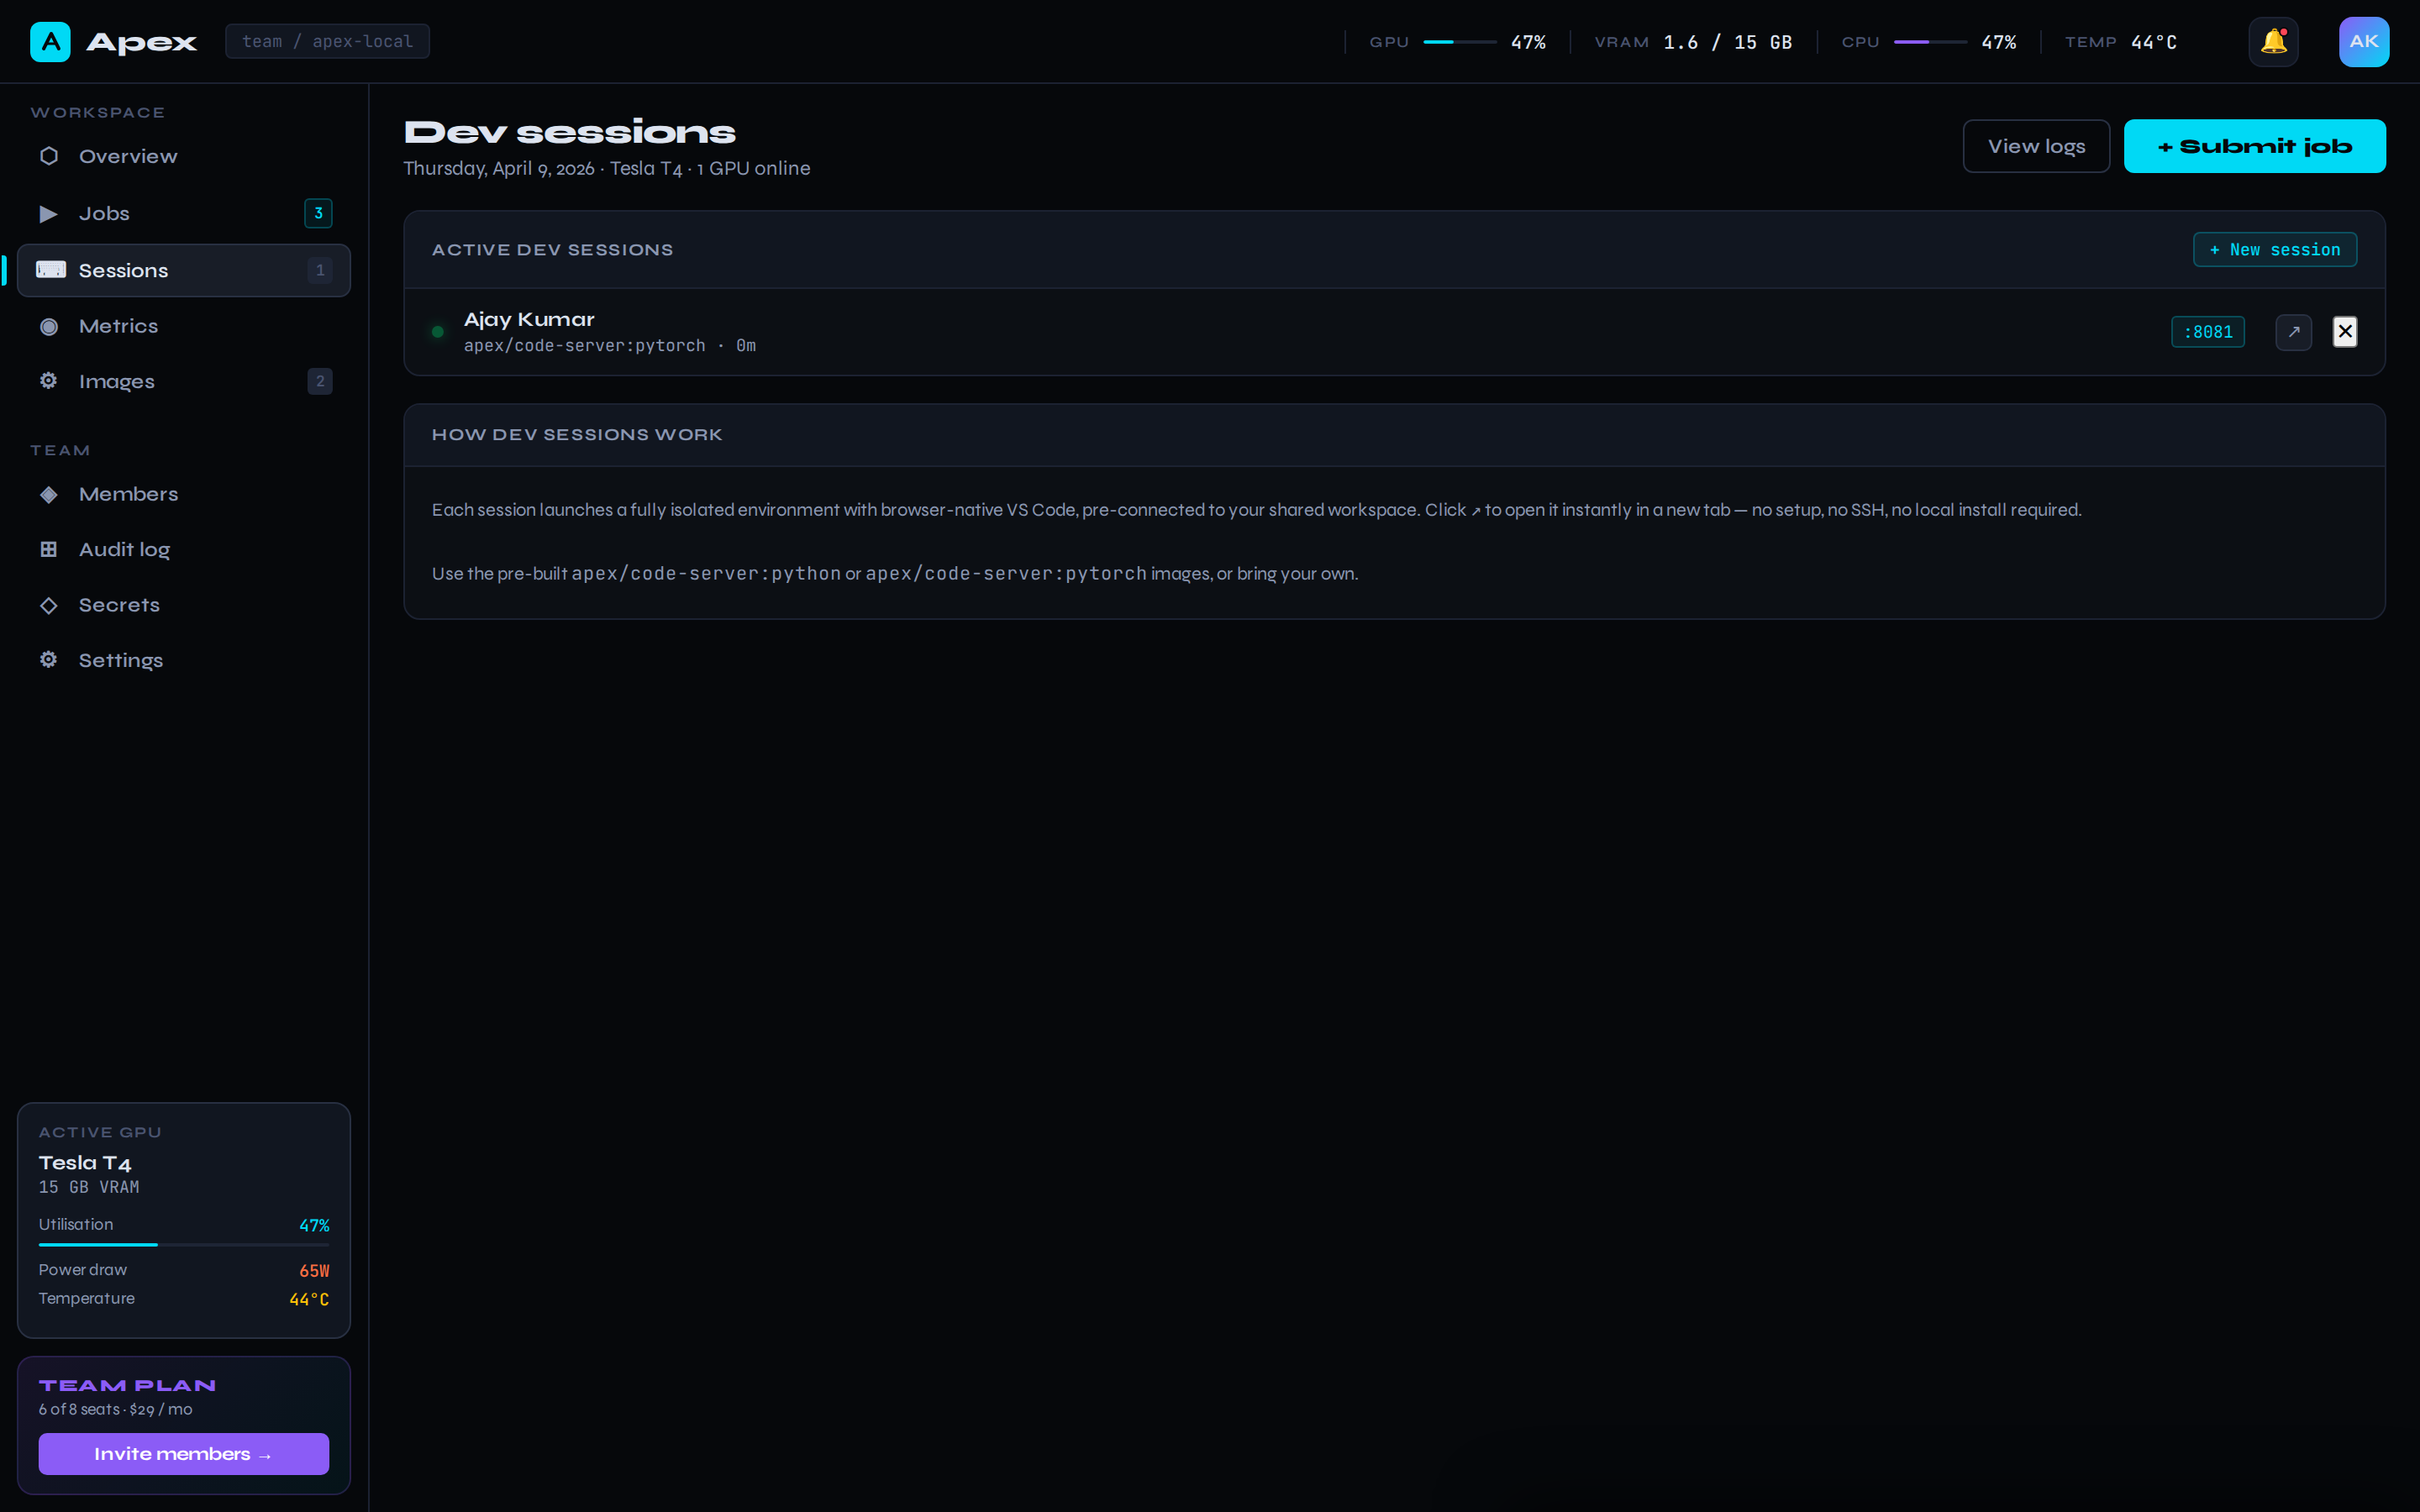Viewport: 2420px width, 1512px height.
Task: Click the green status dot on the session
Action: [437, 331]
